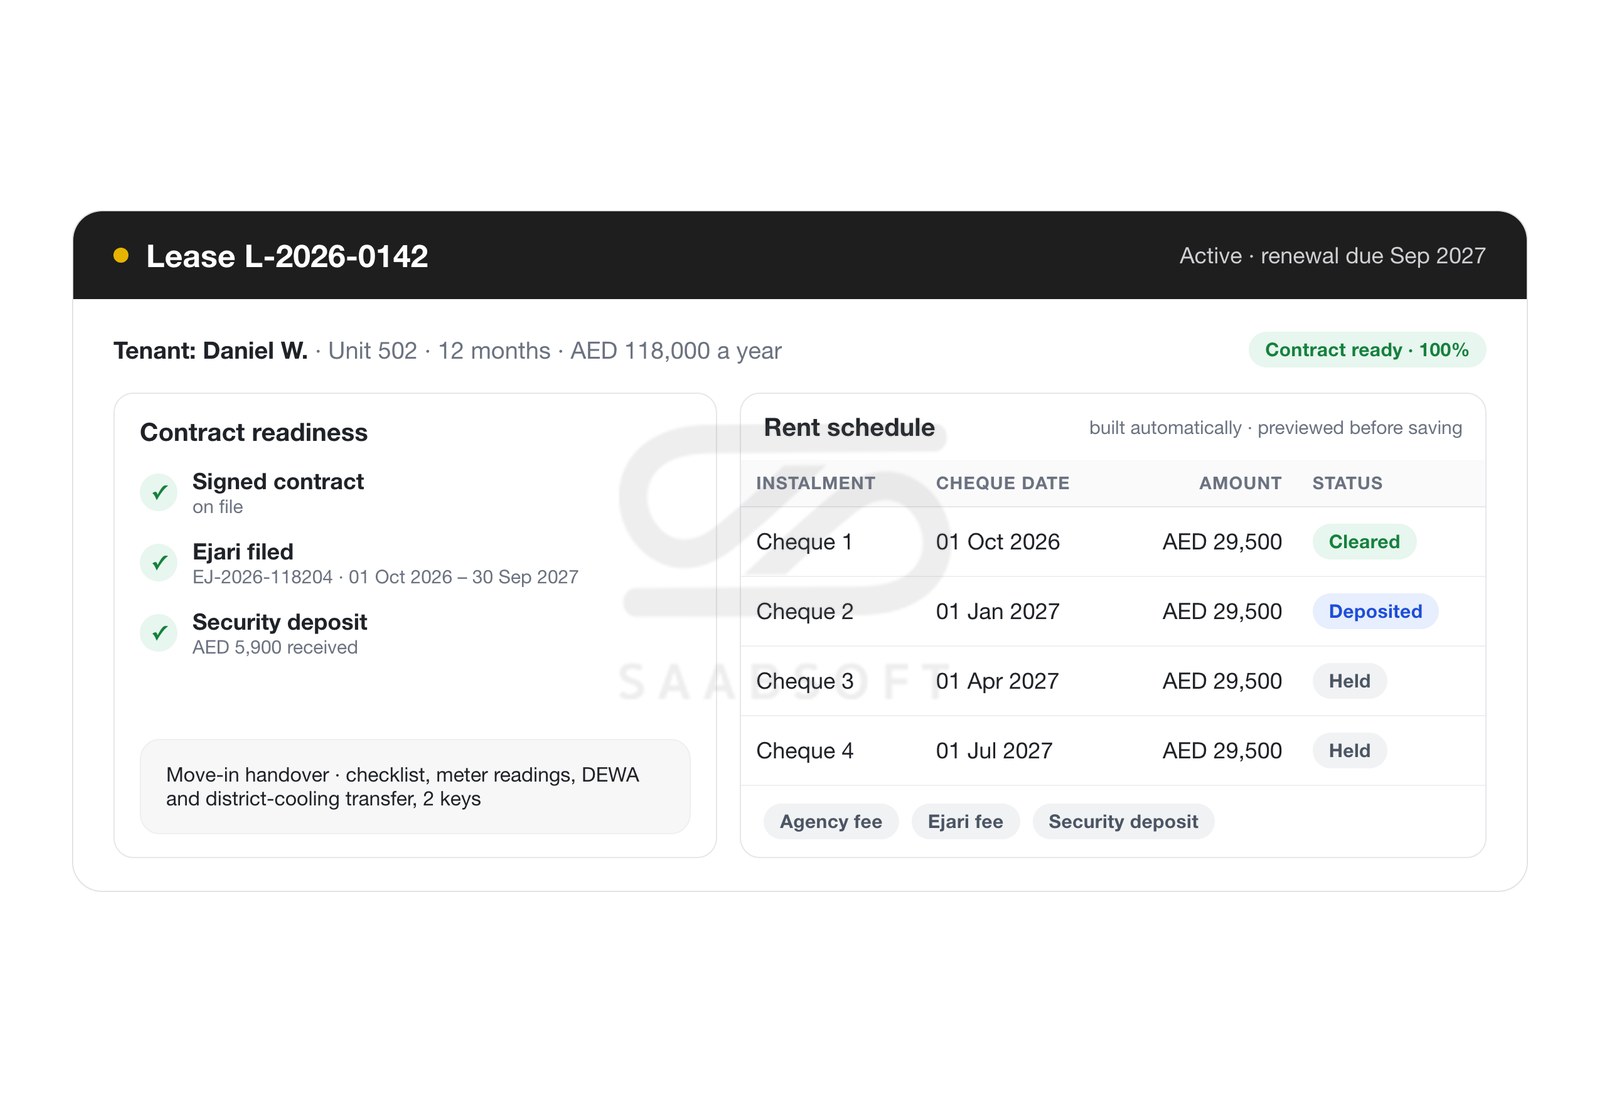Image resolution: width=1600 pixels, height=1103 pixels.
Task: Click the Tenant: Daniel W. name
Action: [x=210, y=351]
